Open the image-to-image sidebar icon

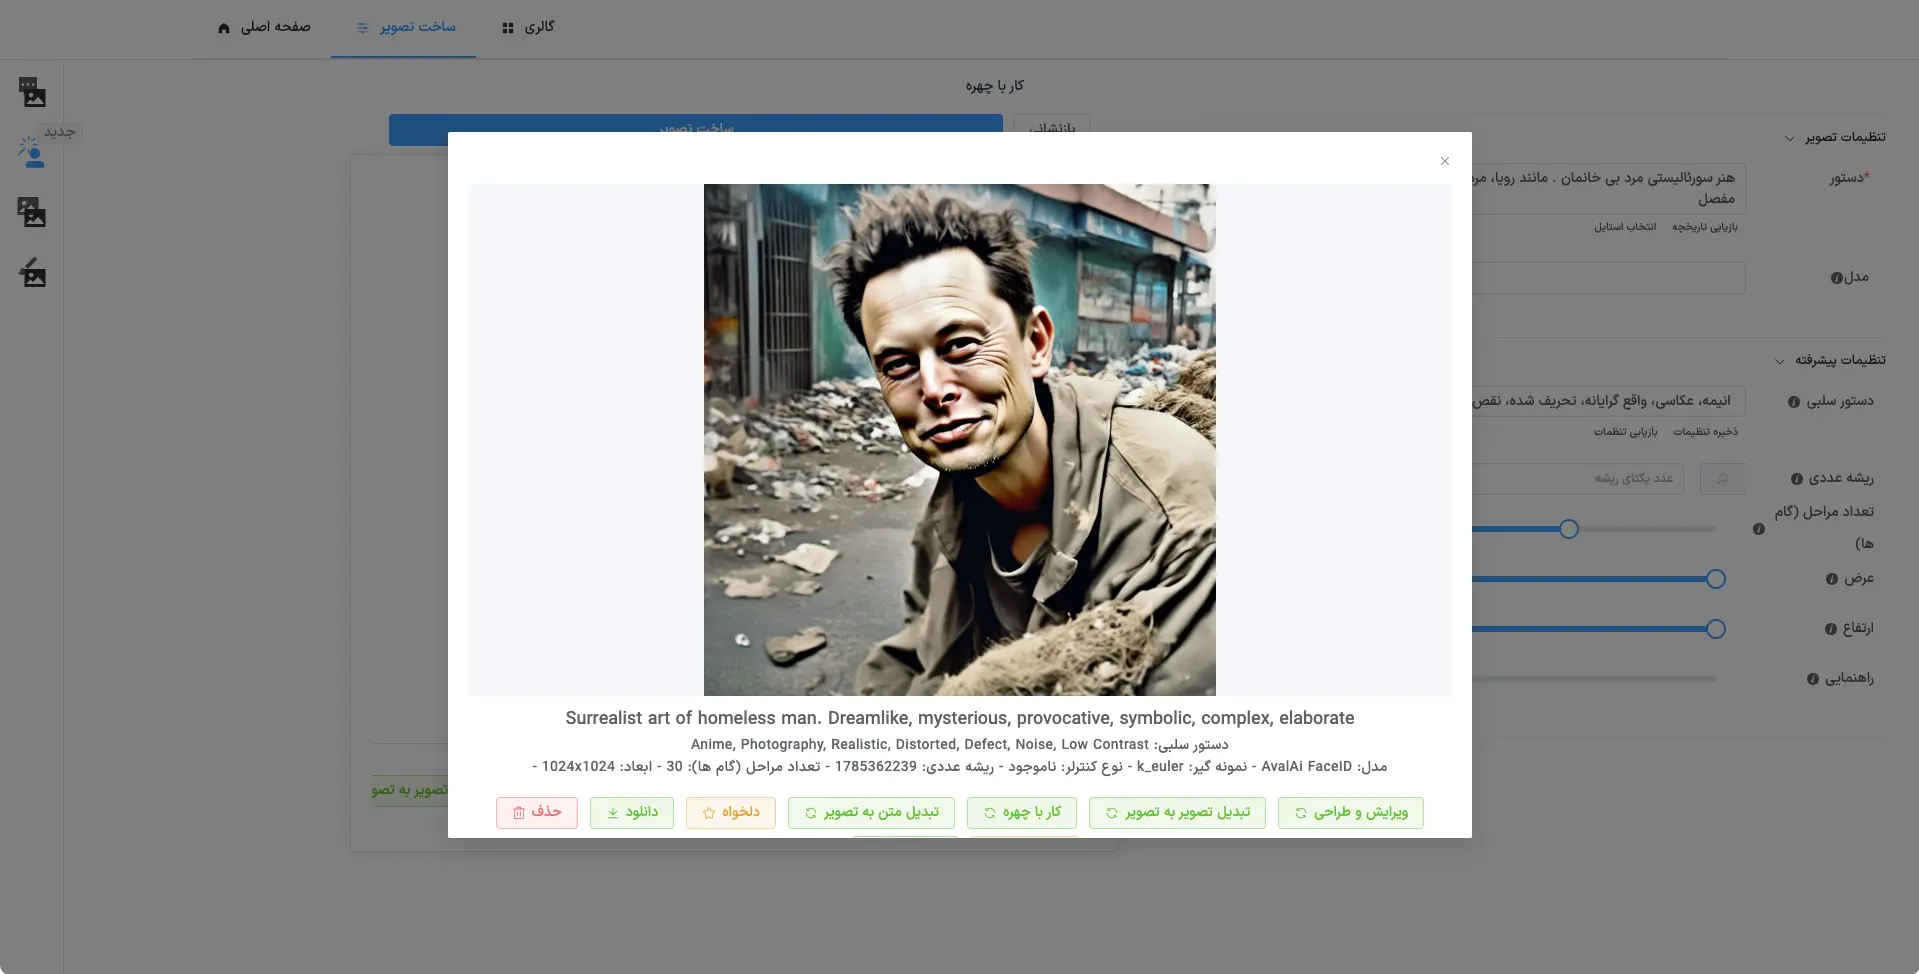[32, 212]
